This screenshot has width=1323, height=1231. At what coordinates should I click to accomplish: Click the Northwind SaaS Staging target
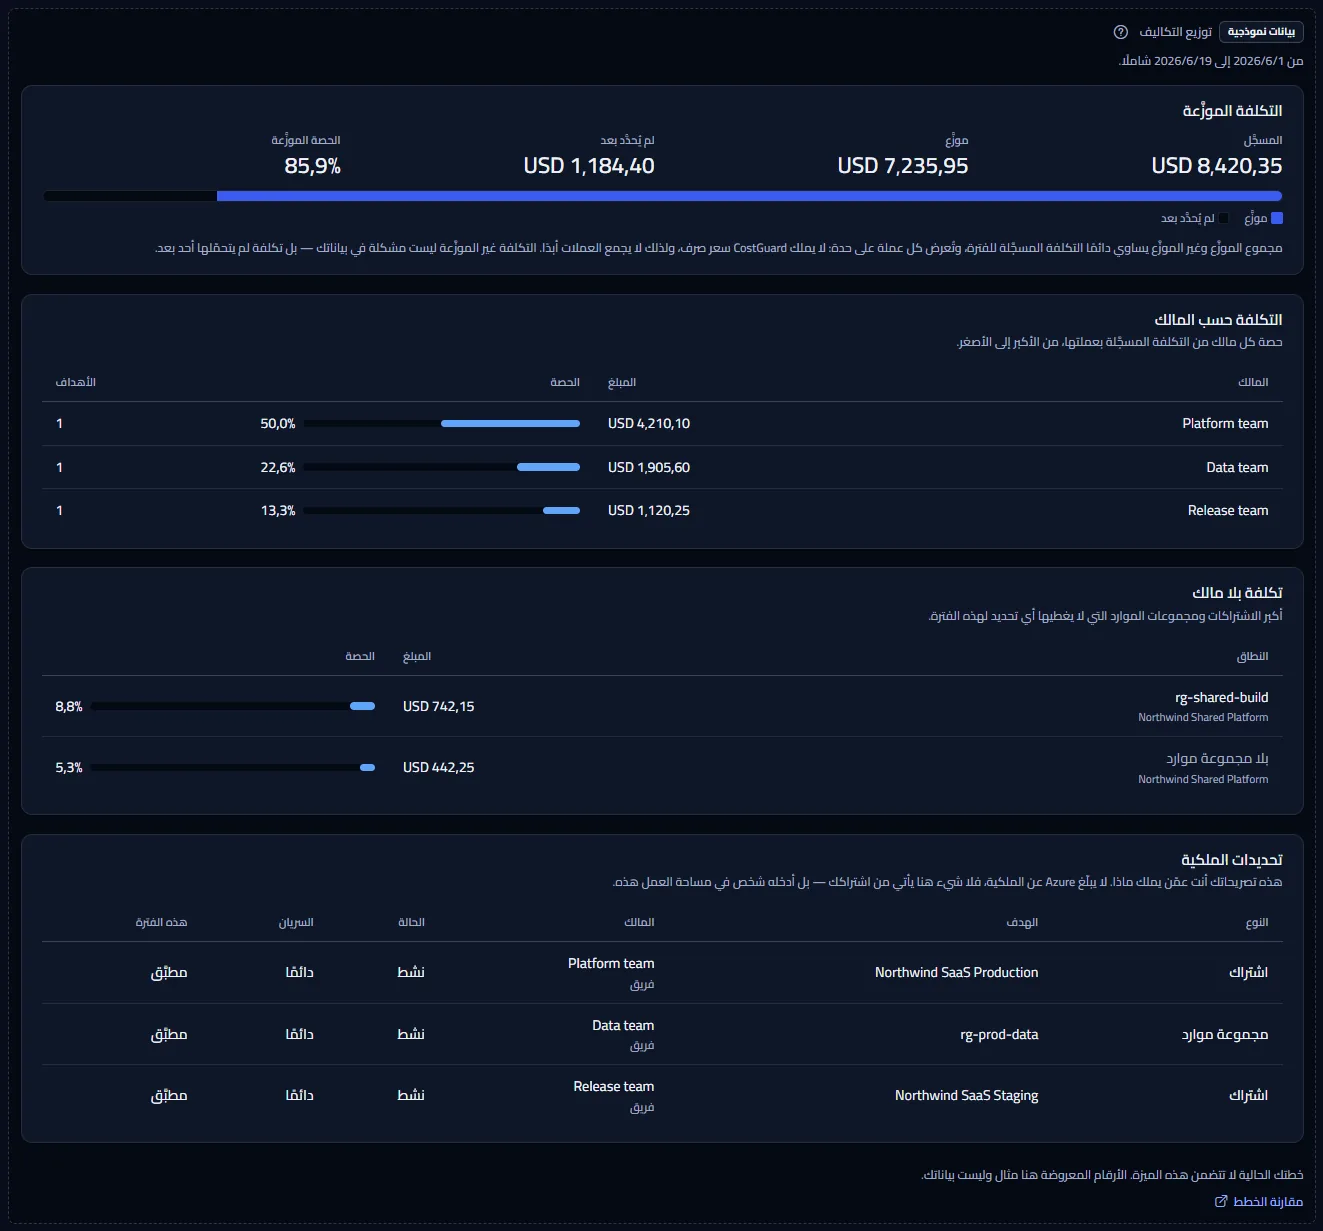pyautogui.click(x=966, y=1096)
